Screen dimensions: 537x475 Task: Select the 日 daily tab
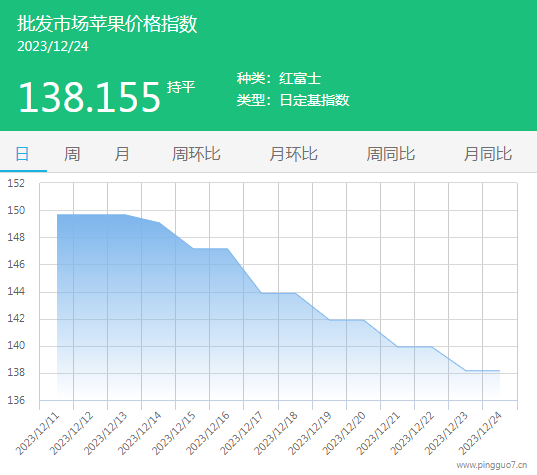pyautogui.click(x=23, y=154)
